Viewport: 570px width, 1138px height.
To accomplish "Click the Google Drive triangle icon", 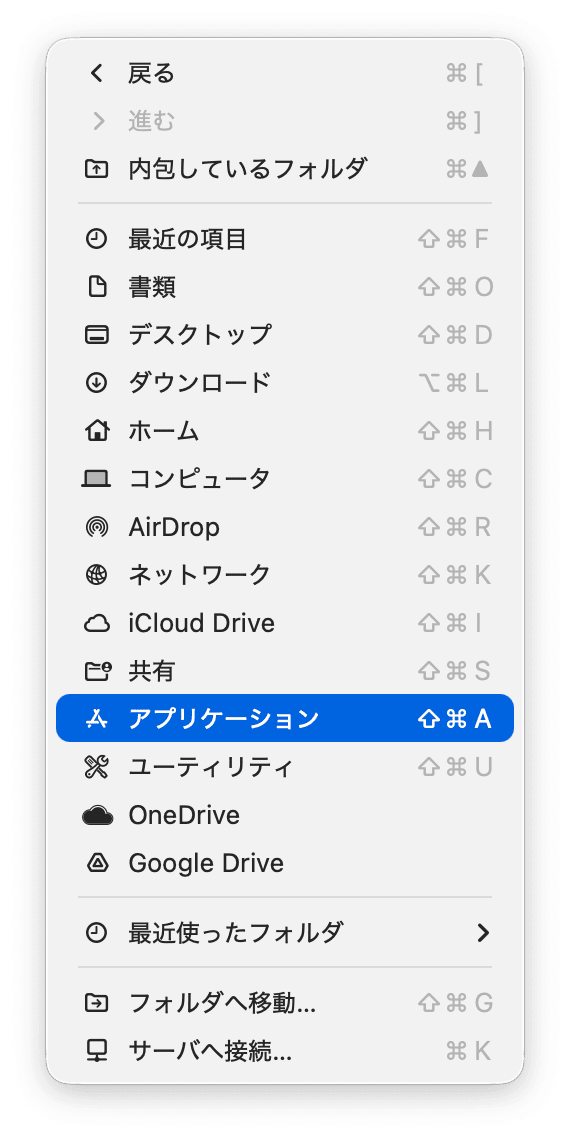I will [x=97, y=863].
